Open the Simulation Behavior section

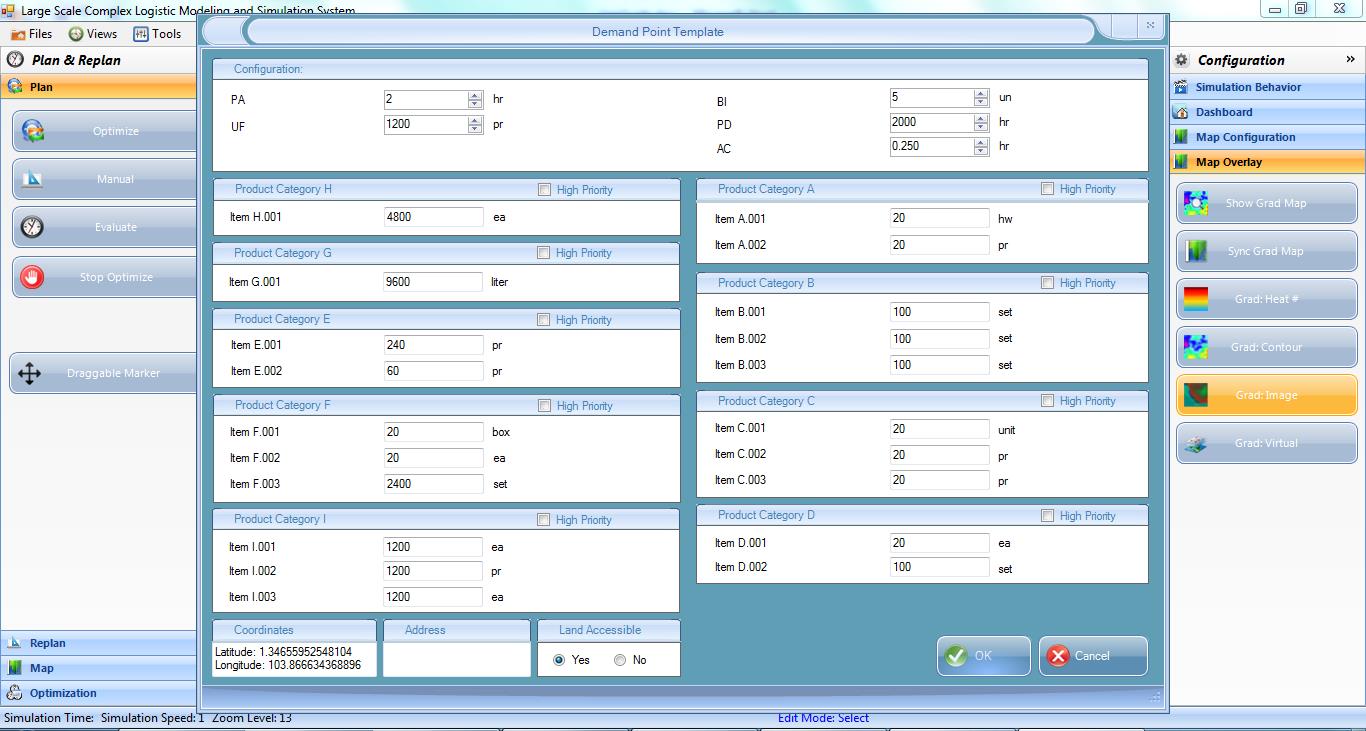1248,87
